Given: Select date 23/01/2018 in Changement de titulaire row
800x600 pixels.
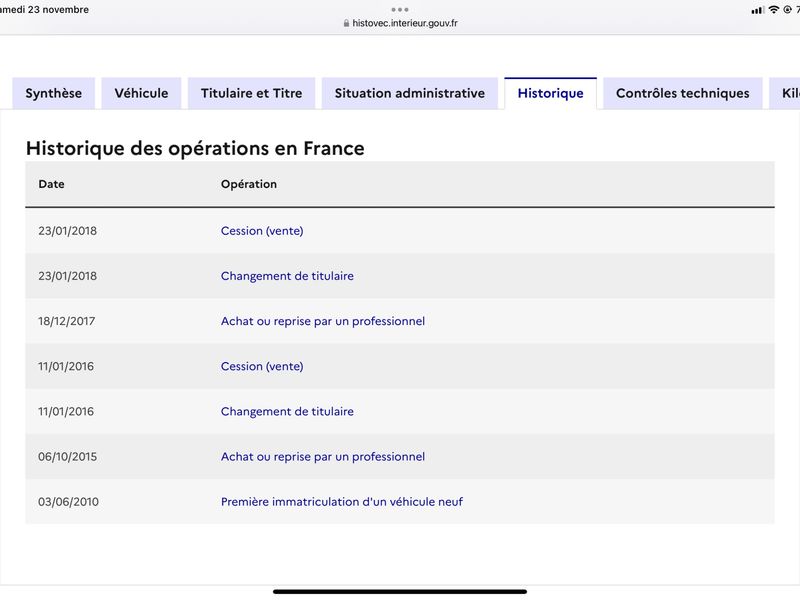Looking at the screenshot, I should click(x=67, y=276).
